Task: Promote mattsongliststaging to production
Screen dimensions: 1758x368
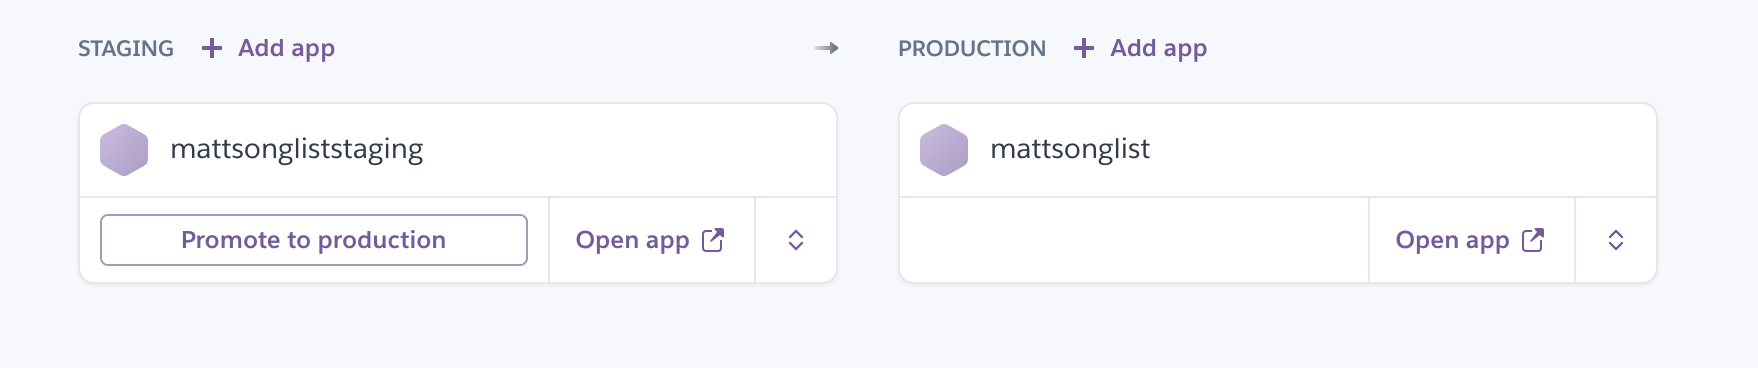Action: click(x=314, y=240)
